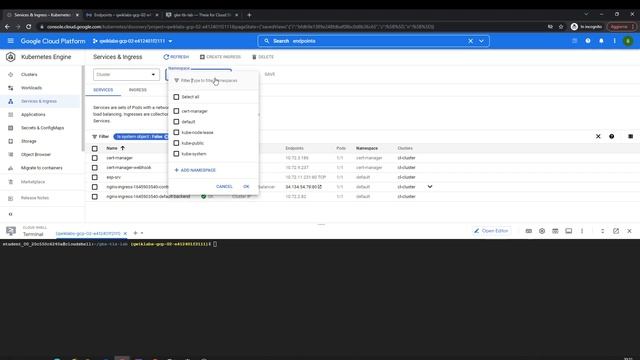The width and height of the screenshot is (640, 360).
Task: Open the column display options icon
Action: click(630, 136)
